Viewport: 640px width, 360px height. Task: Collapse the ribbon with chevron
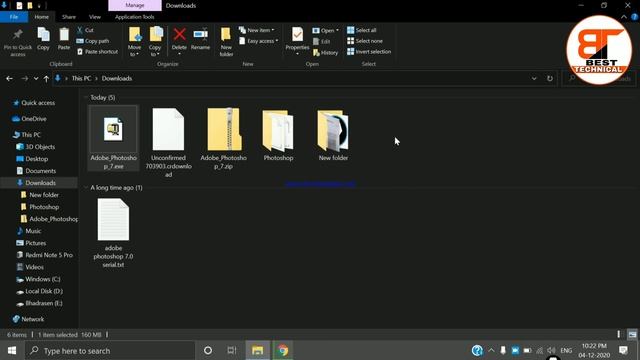(x=624, y=17)
